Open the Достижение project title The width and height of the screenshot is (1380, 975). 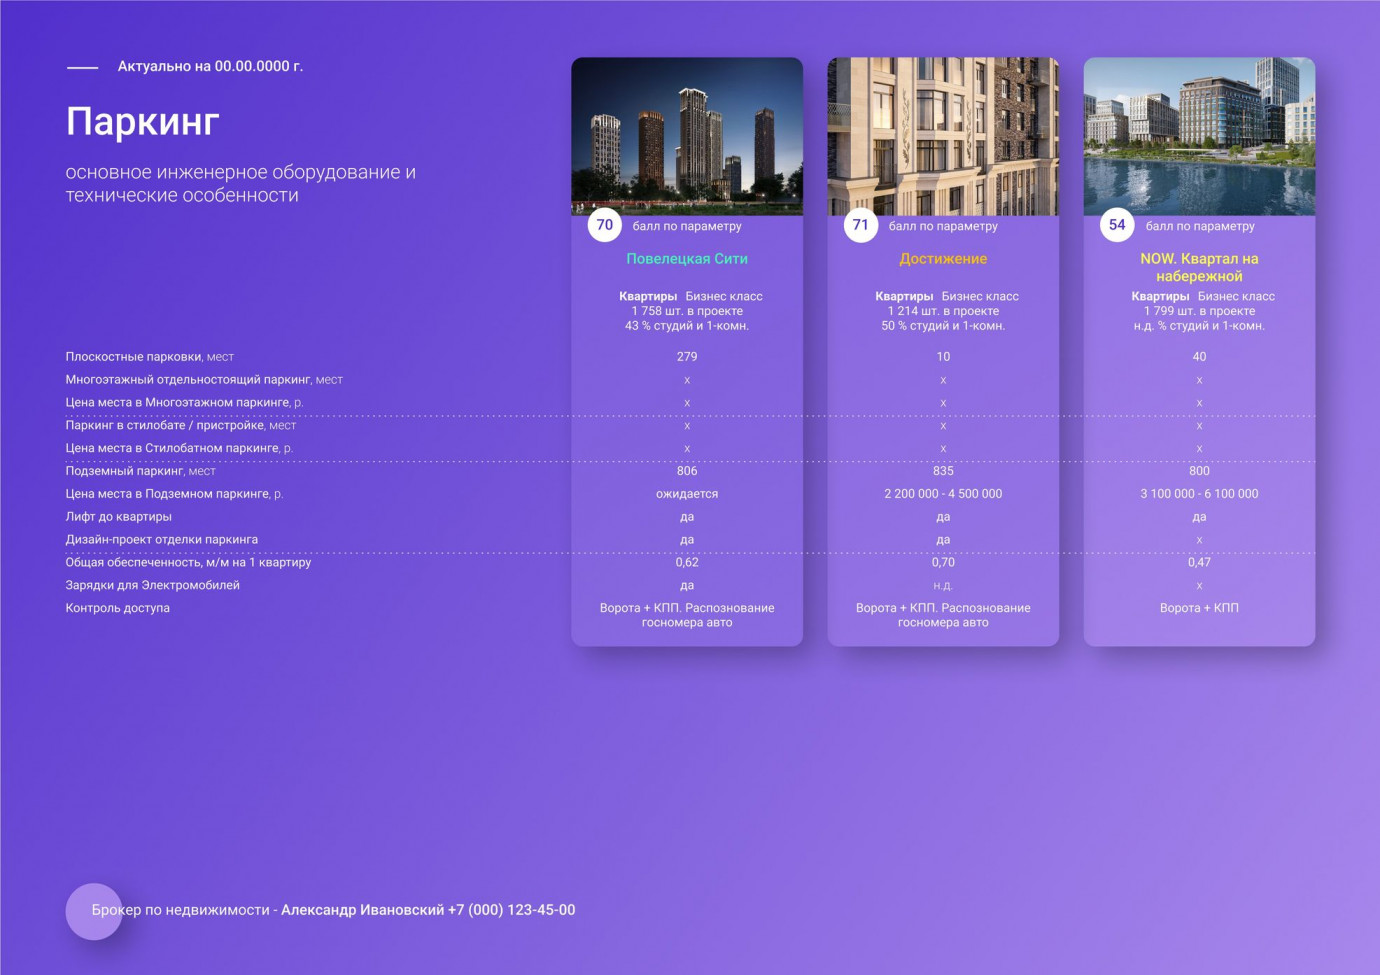pos(943,259)
